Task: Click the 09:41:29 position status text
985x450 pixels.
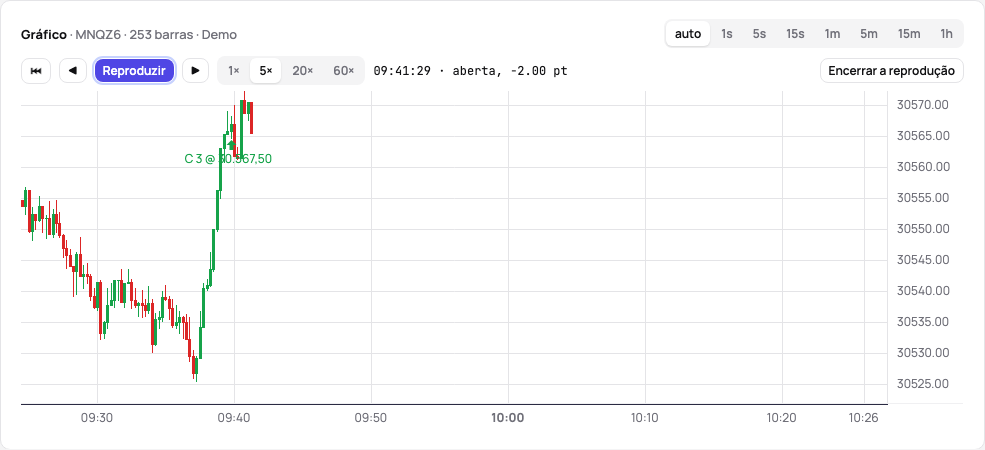Action: (471, 71)
